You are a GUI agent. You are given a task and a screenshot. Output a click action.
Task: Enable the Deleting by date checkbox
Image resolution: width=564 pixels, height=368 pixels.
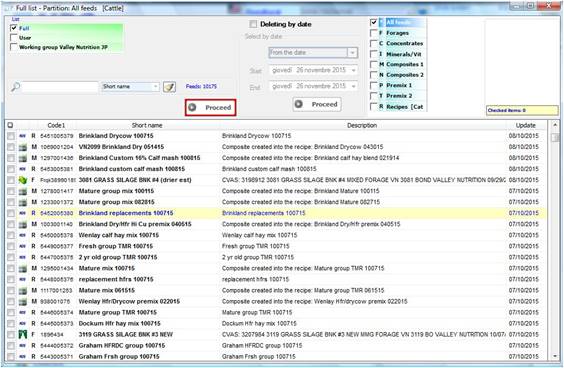pyautogui.click(x=253, y=24)
